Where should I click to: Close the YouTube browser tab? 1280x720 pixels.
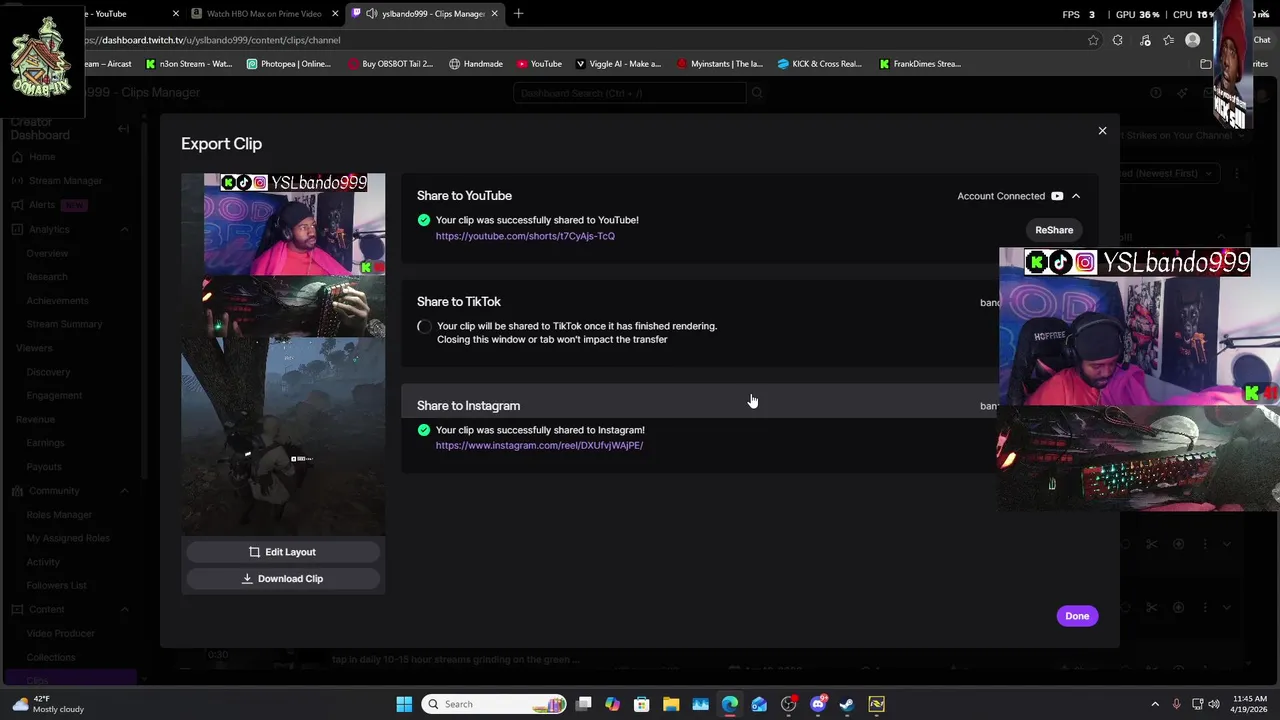coord(176,14)
